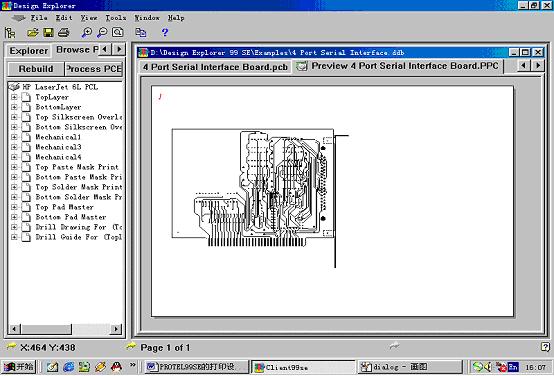Click the Save disk toolbar icon
Viewport: 554px width, 376px height.
(48, 33)
